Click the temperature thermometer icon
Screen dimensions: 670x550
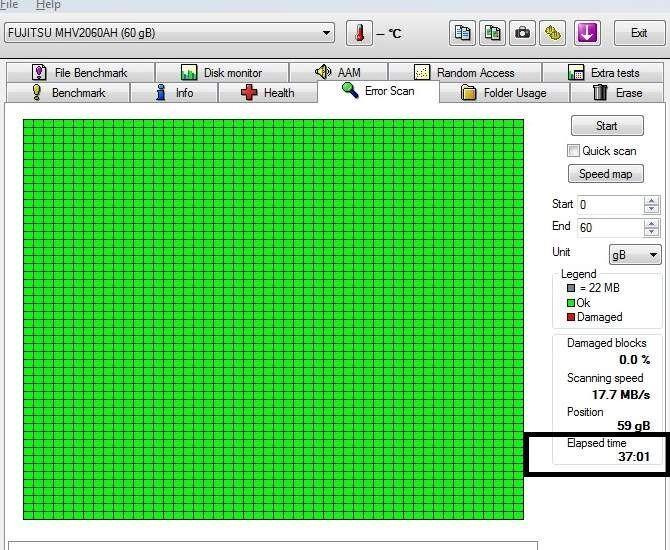coord(359,33)
